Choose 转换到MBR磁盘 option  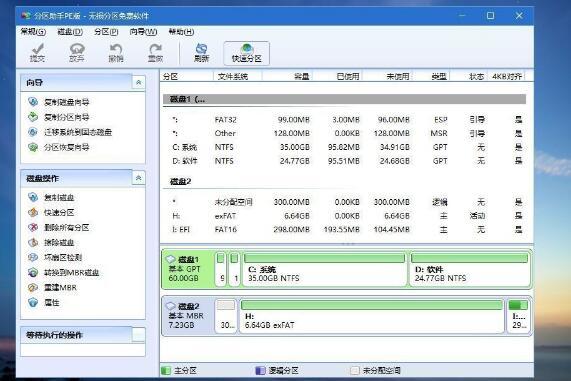[71, 272]
